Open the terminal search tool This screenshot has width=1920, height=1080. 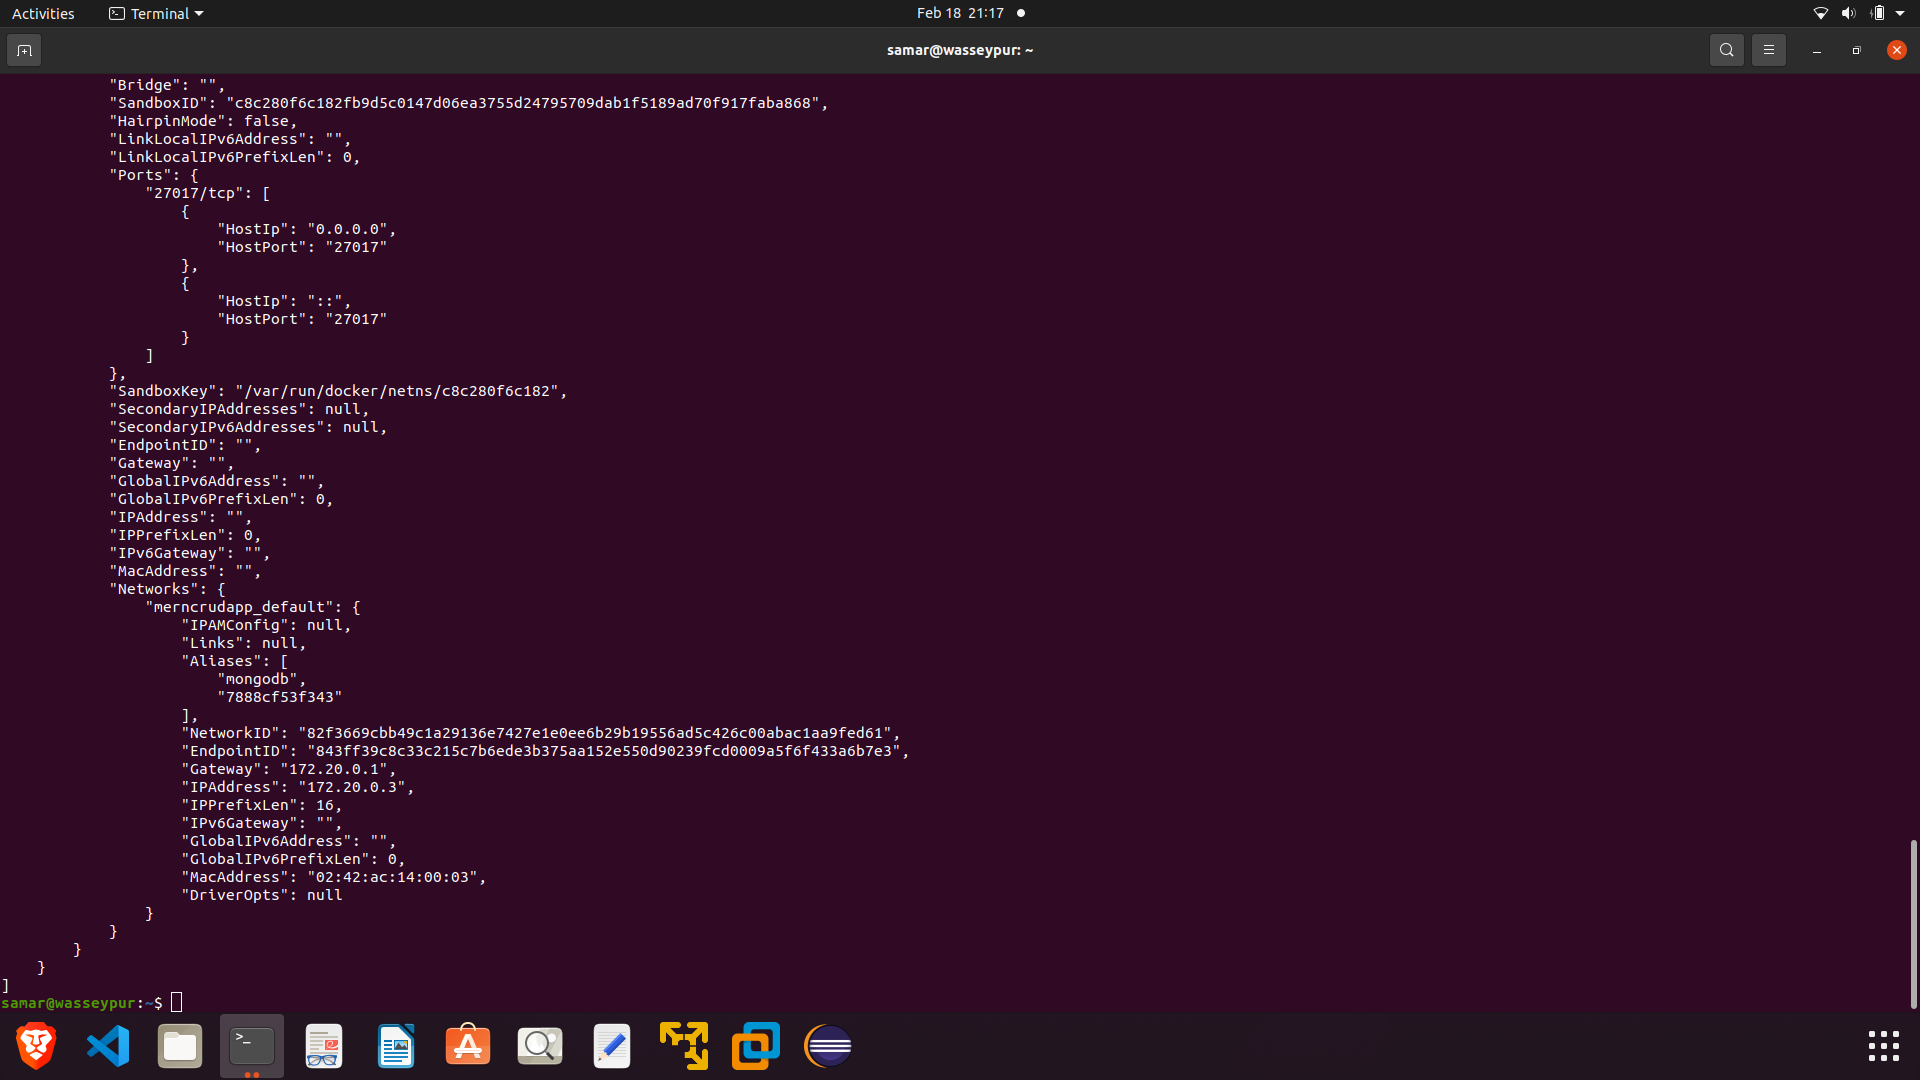[x=1726, y=50]
